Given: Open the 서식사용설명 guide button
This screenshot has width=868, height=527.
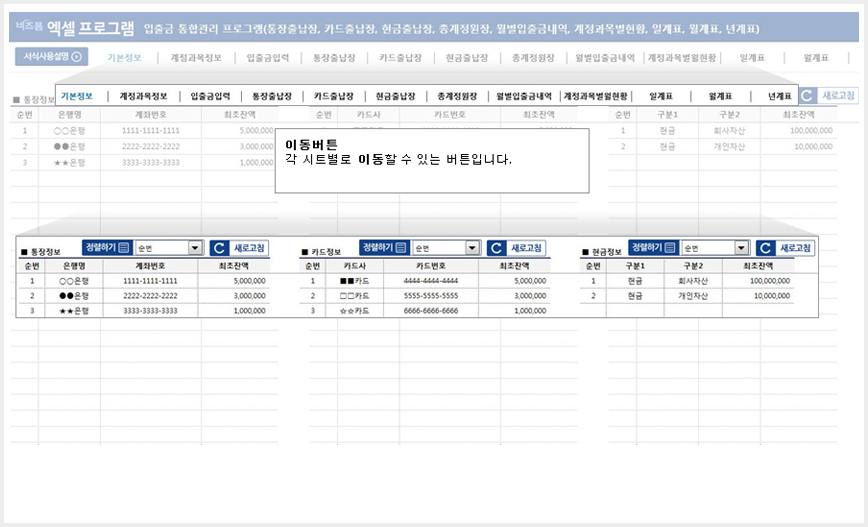Looking at the screenshot, I should [x=51, y=56].
